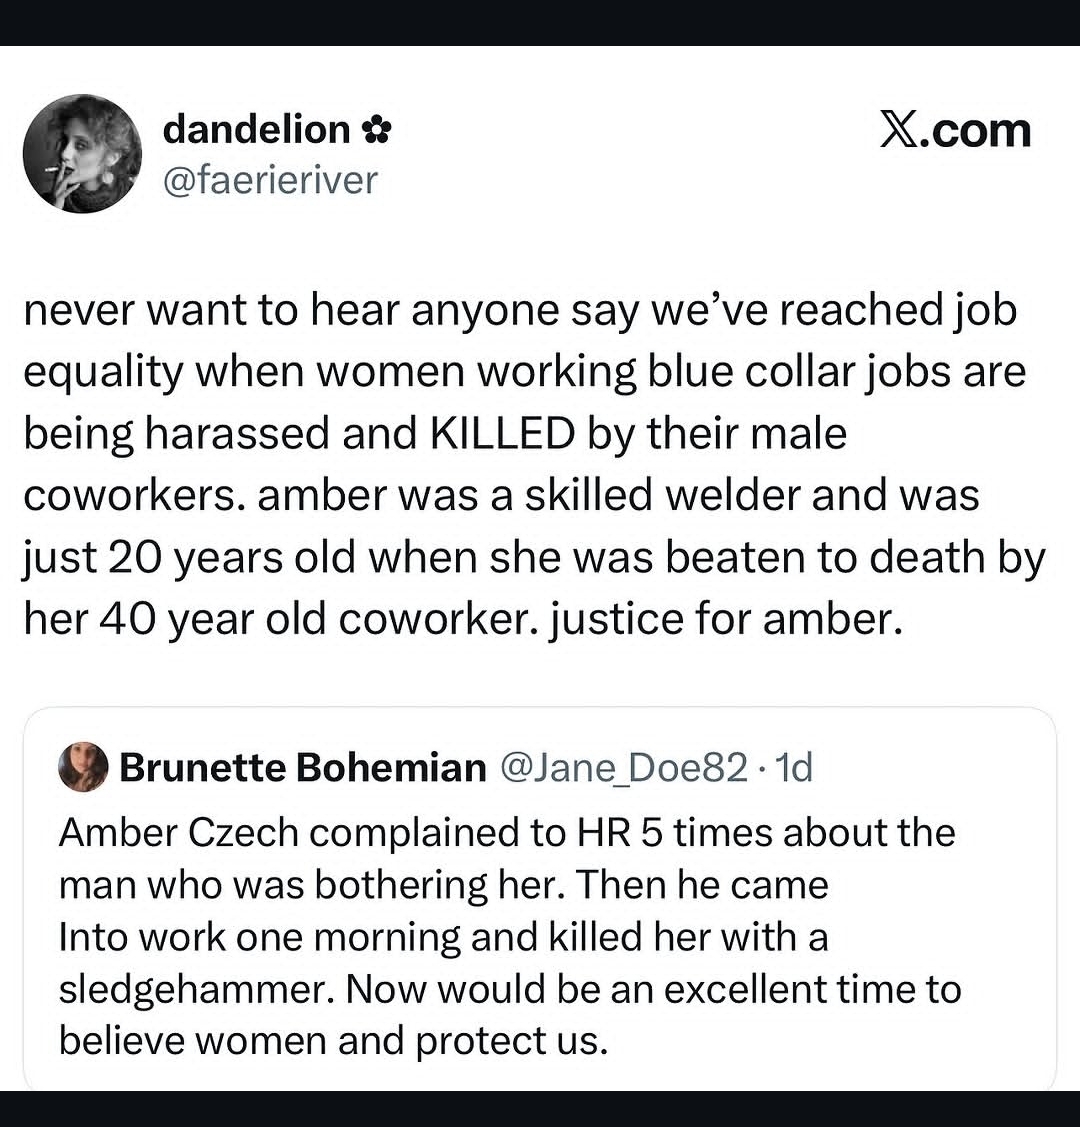Click the word KILLED in the tweet
The width and height of the screenshot is (1080, 1127).
(x=502, y=434)
